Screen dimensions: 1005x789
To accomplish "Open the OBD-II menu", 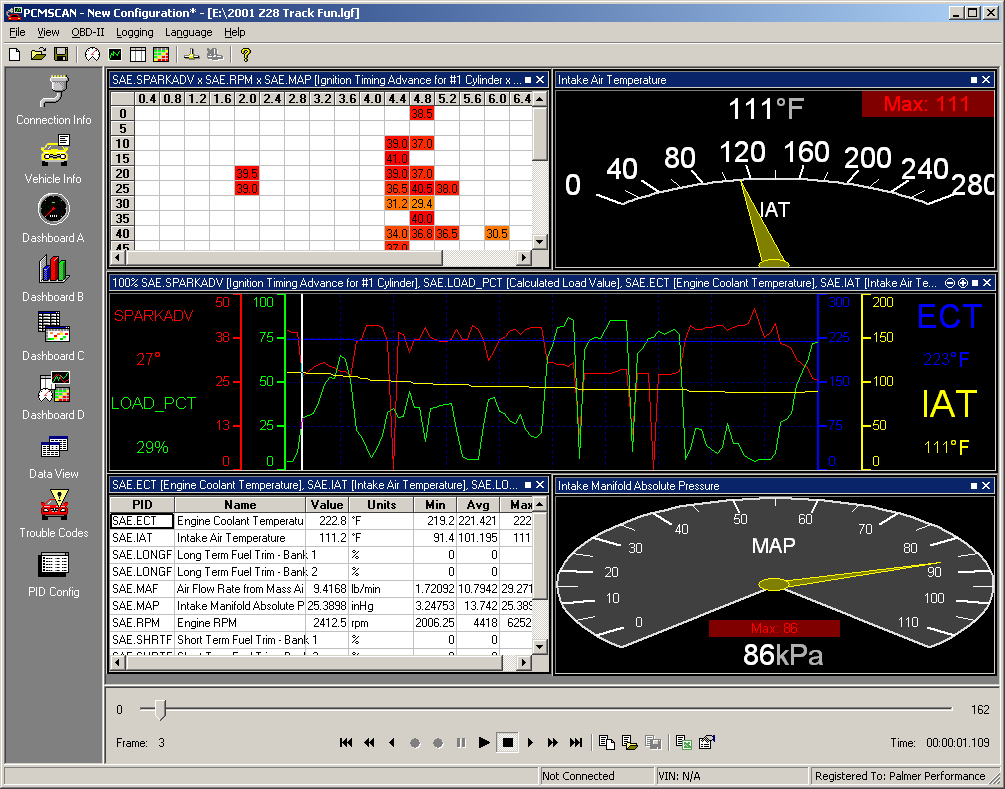I will [x=88, y=32].
